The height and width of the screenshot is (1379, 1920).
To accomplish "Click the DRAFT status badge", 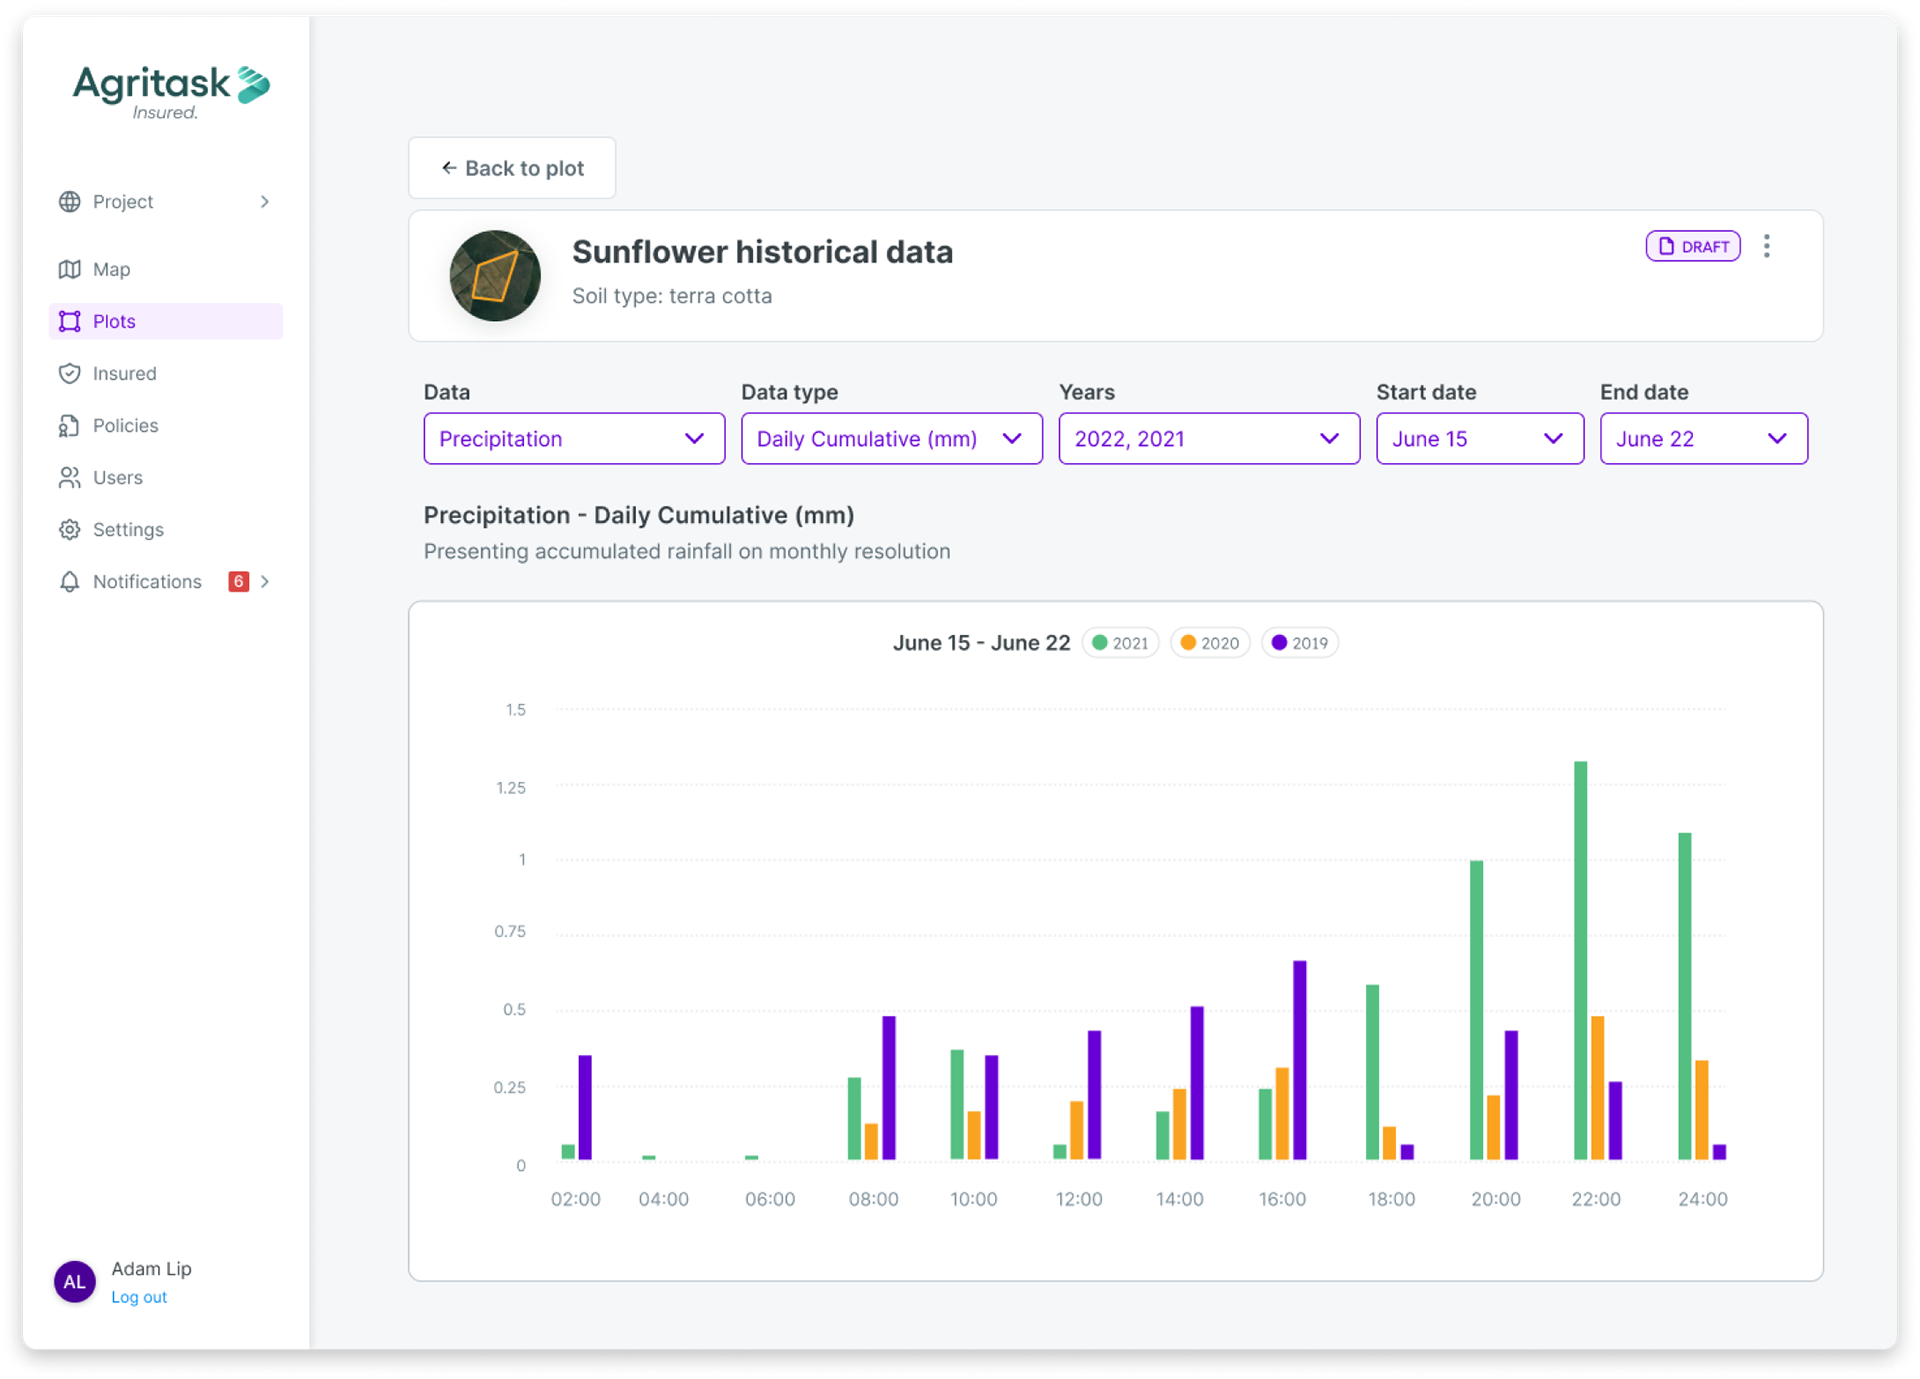I will tap(1692, 246).
